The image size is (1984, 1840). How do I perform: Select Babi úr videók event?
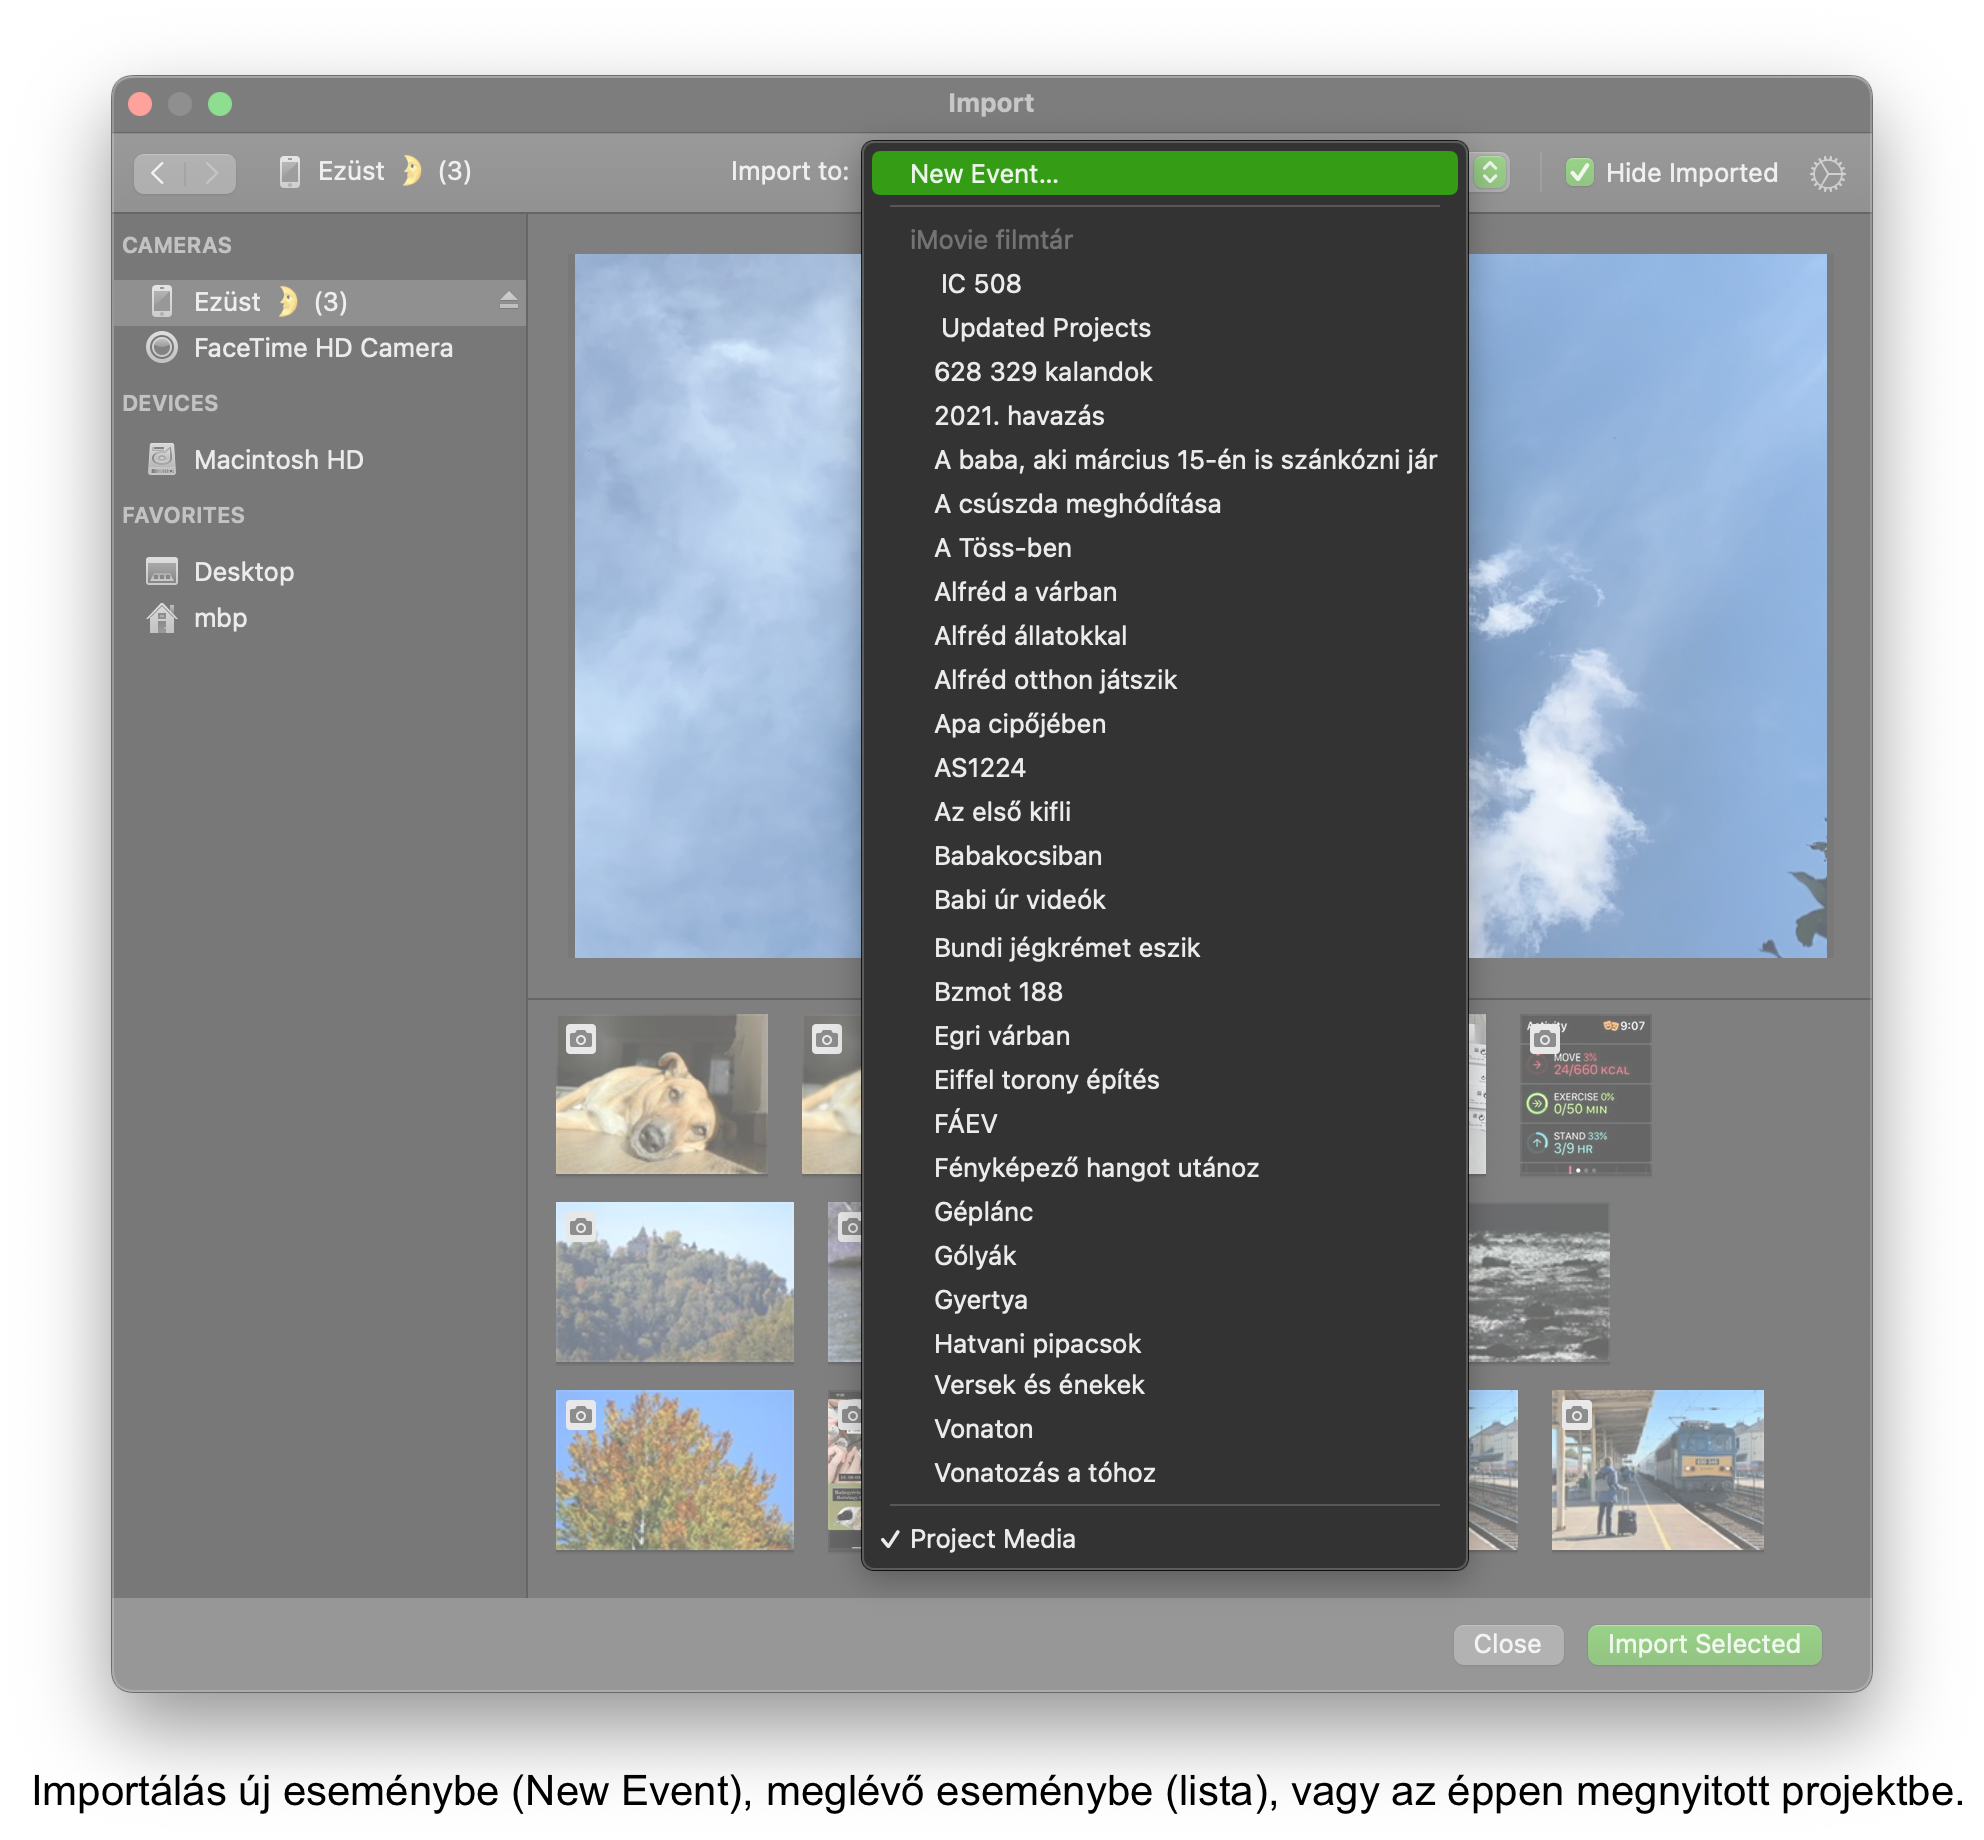point(1165,900)
